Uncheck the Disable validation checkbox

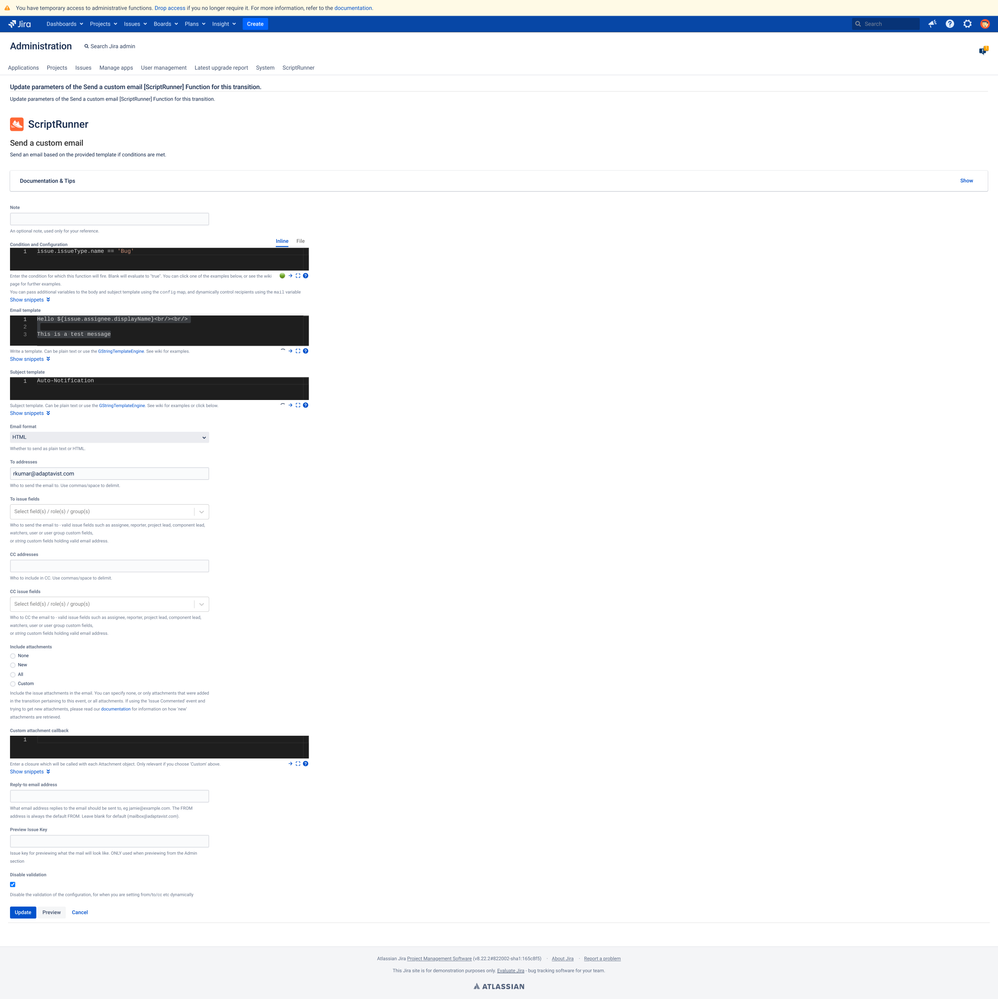click(x=12, y=884)
